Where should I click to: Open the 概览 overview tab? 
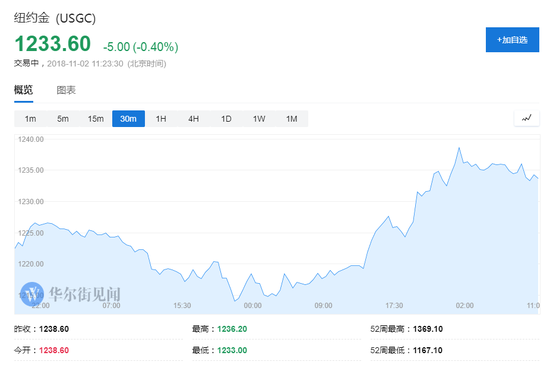24,90
